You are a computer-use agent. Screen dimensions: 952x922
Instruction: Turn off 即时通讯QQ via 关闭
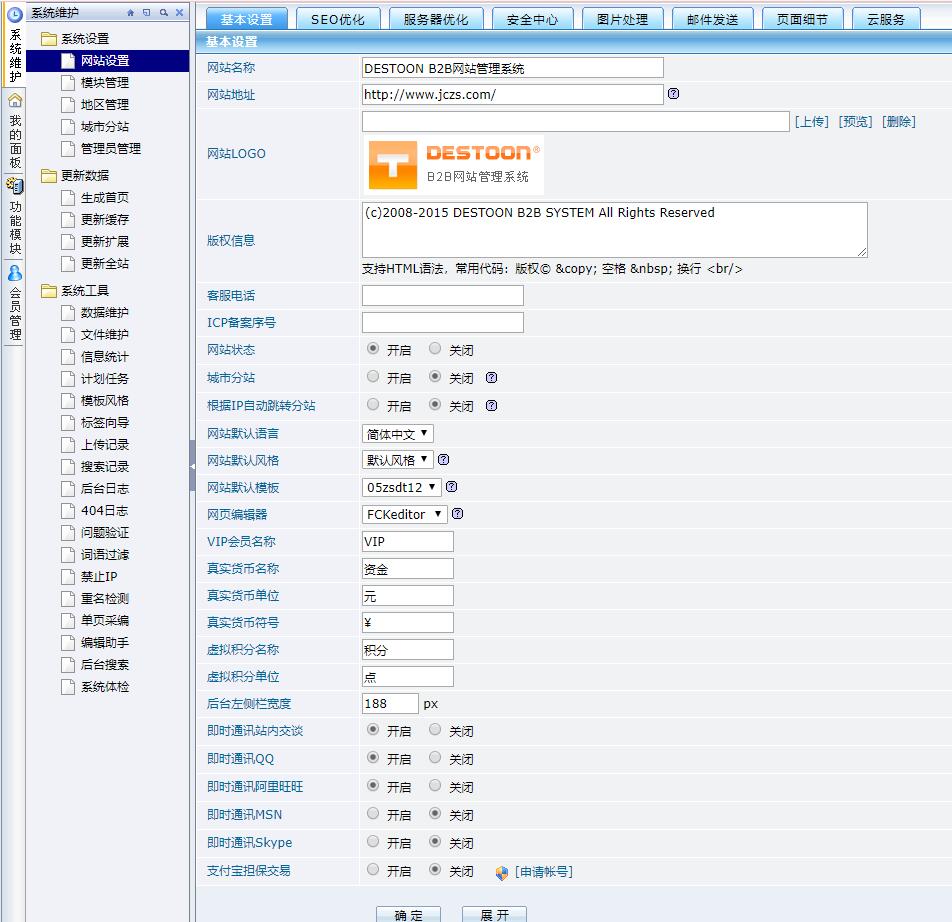[435, 758]
